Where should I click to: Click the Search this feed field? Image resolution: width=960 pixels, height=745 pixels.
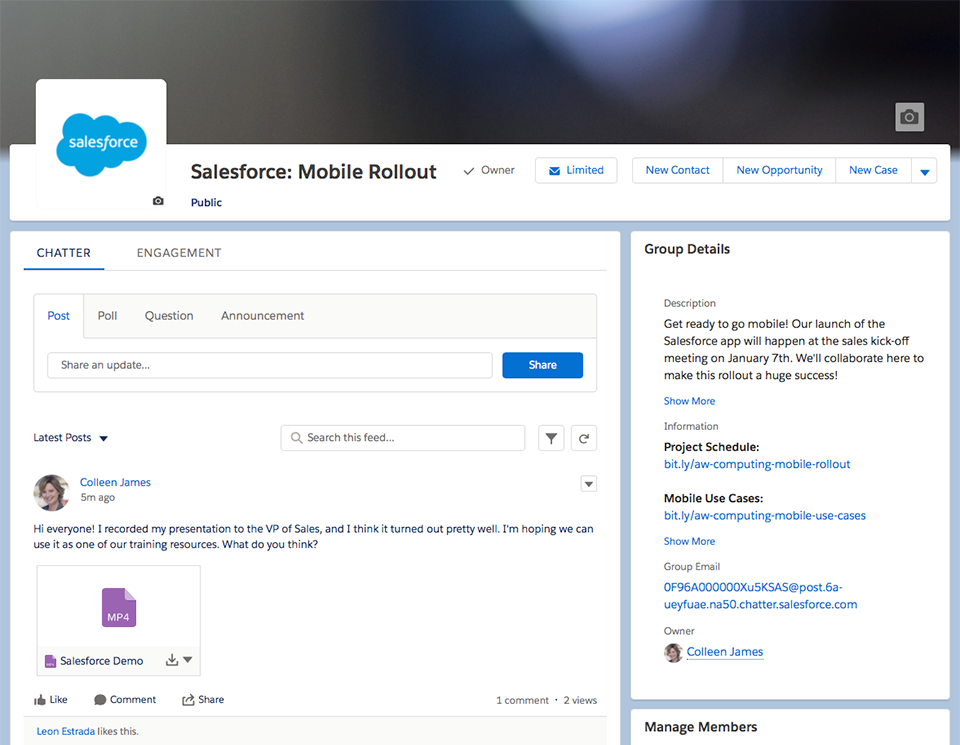coord(402,438)
